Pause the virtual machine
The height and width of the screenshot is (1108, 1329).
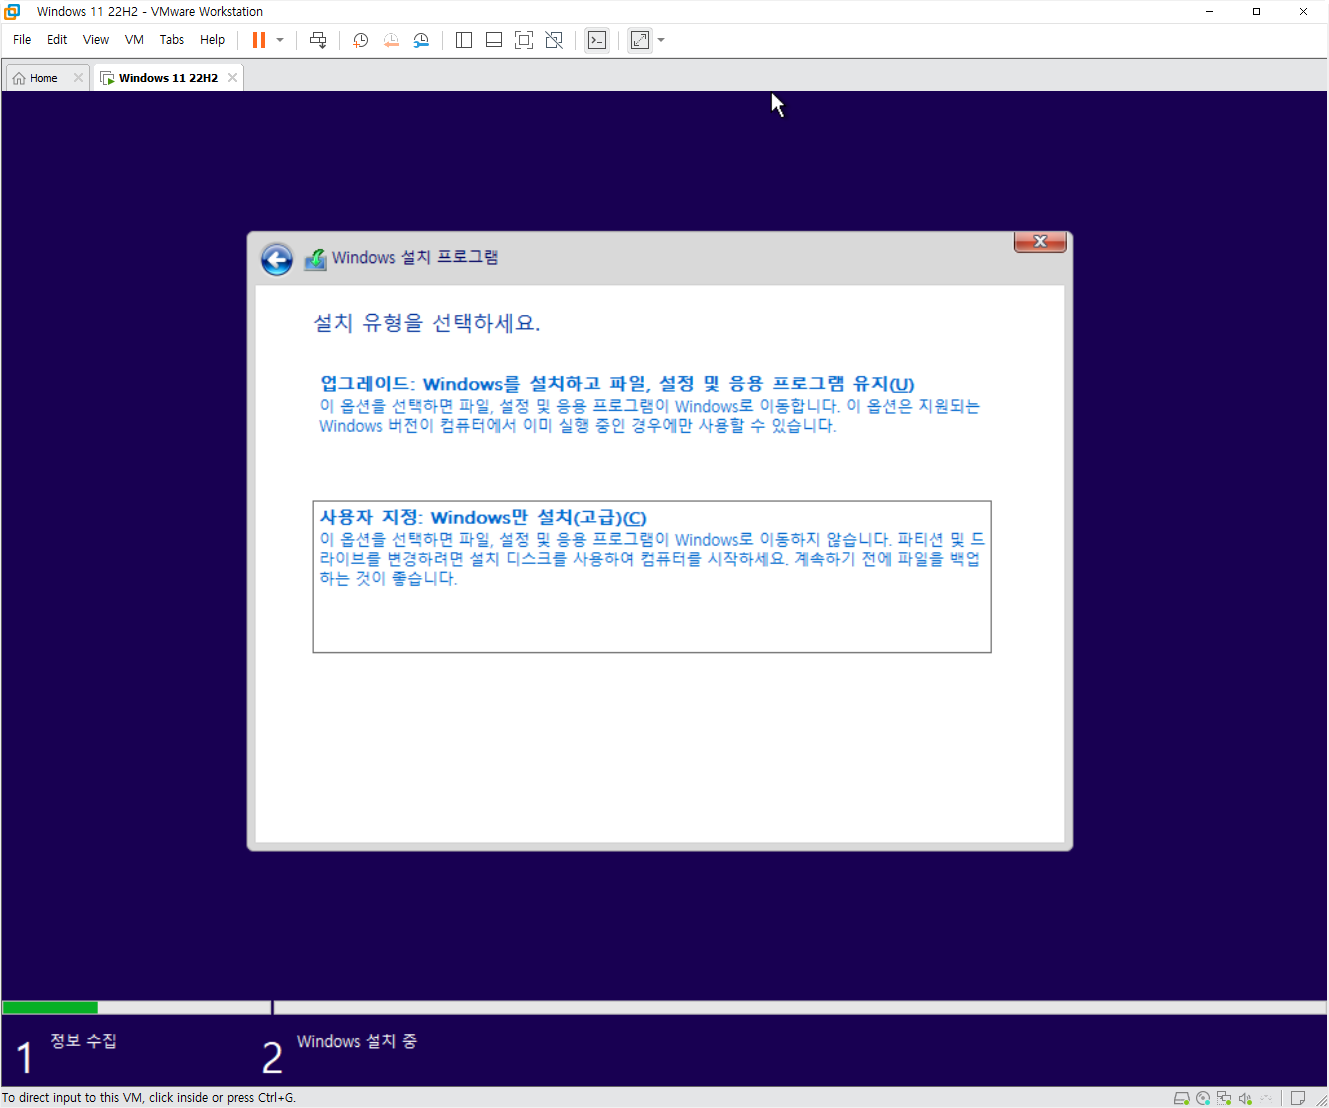pyautogui.click(x=259, y=40)
